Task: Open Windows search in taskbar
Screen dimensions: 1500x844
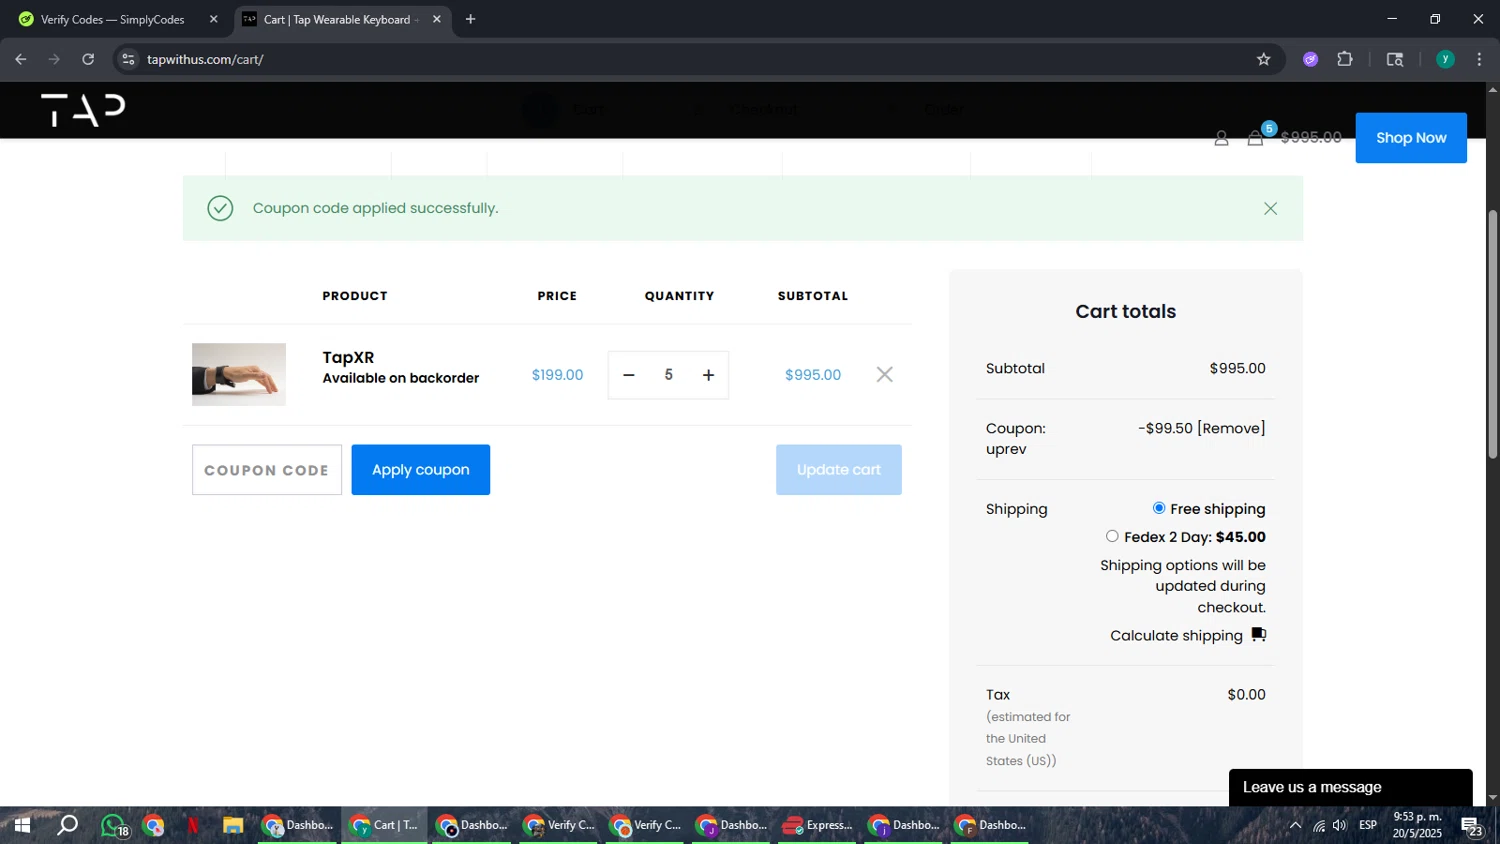Action: 67,826
